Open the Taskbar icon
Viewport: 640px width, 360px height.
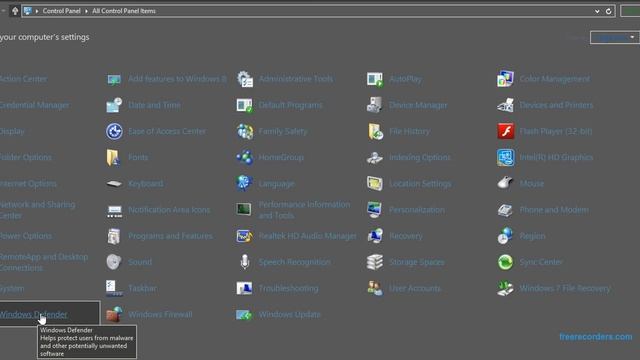(x=114, y=288)
